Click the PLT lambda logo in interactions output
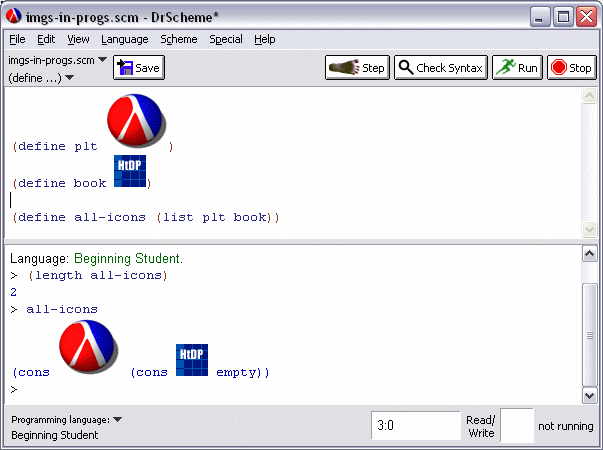Image resolution: width=603 pixels, height=450 pixels. pos(88,347)
